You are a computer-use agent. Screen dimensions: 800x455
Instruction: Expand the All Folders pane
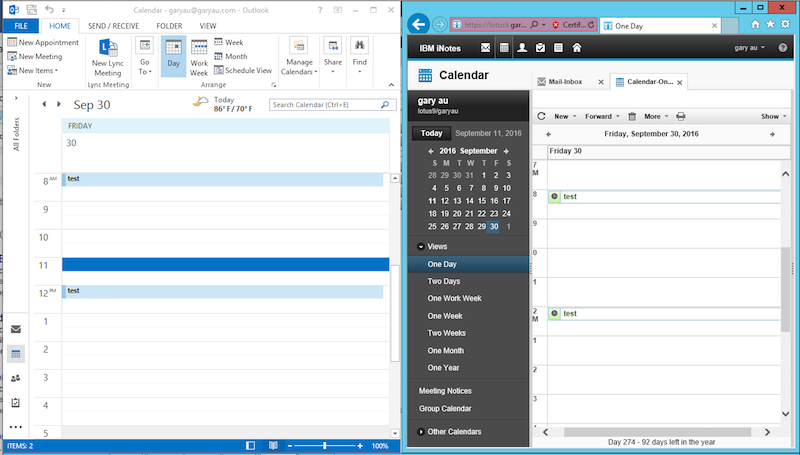[16, 98]
